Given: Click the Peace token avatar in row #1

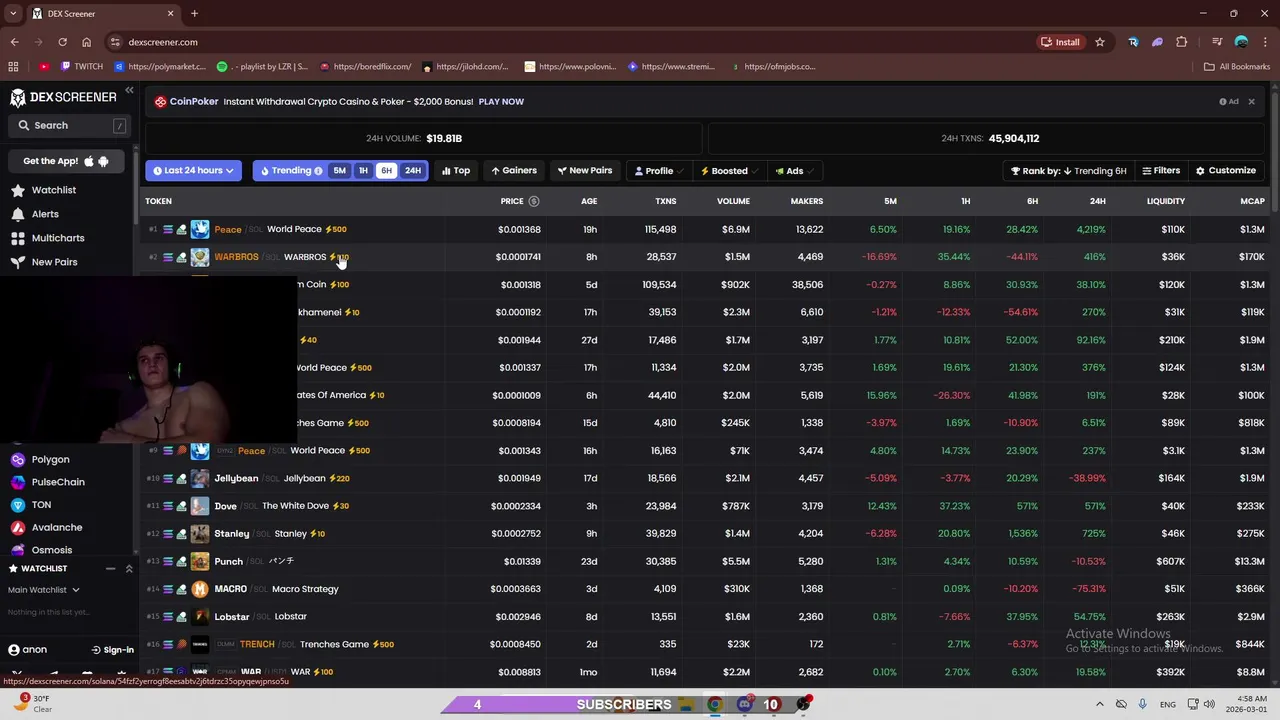Looking at the screenshot, I should (200, 229).
